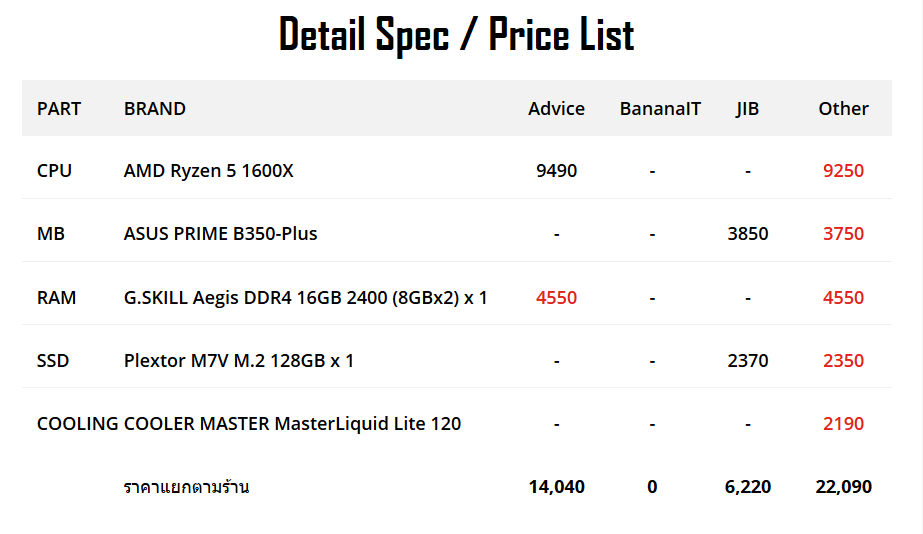Click the Detail Spec / Price List heading
923x534 pixels.
tap(456, 35)
